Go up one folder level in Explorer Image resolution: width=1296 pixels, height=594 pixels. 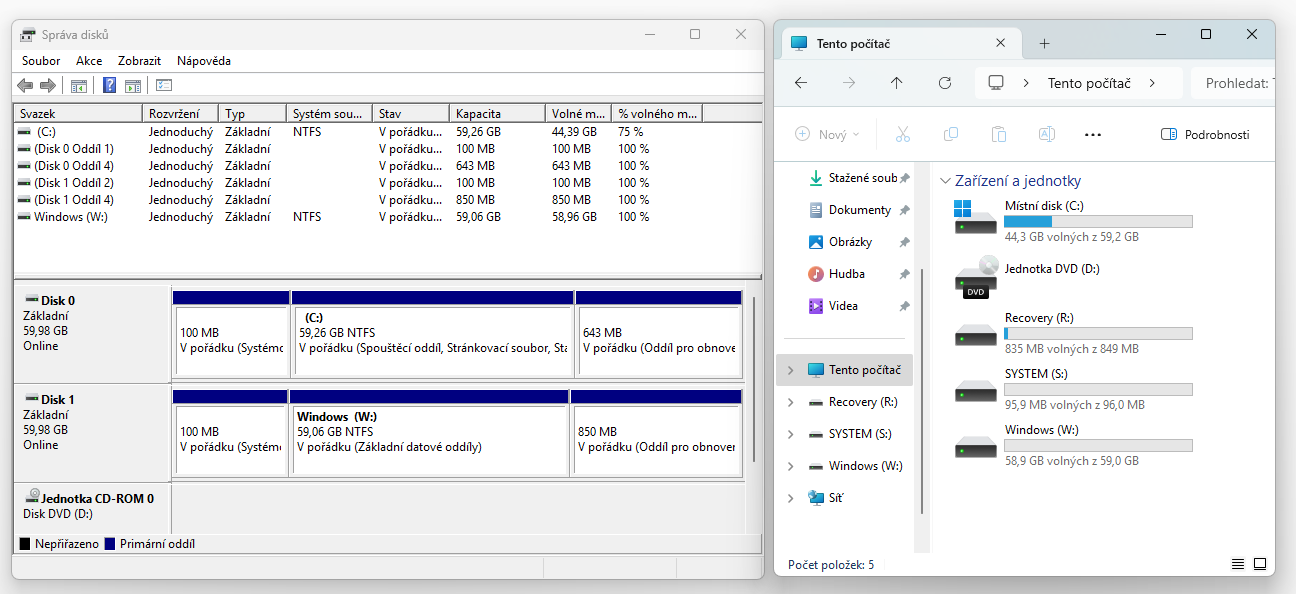click(896, 83)
